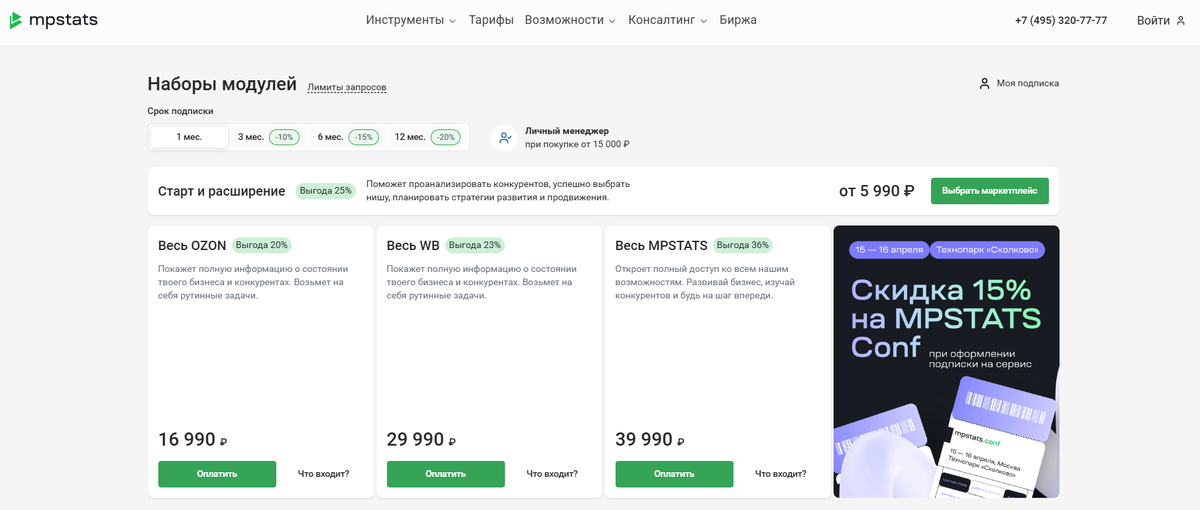The height and width of the screenshot is (510, 1200).
Task: Pay for the Весь WB plan
Action: (x=445, y=474)
